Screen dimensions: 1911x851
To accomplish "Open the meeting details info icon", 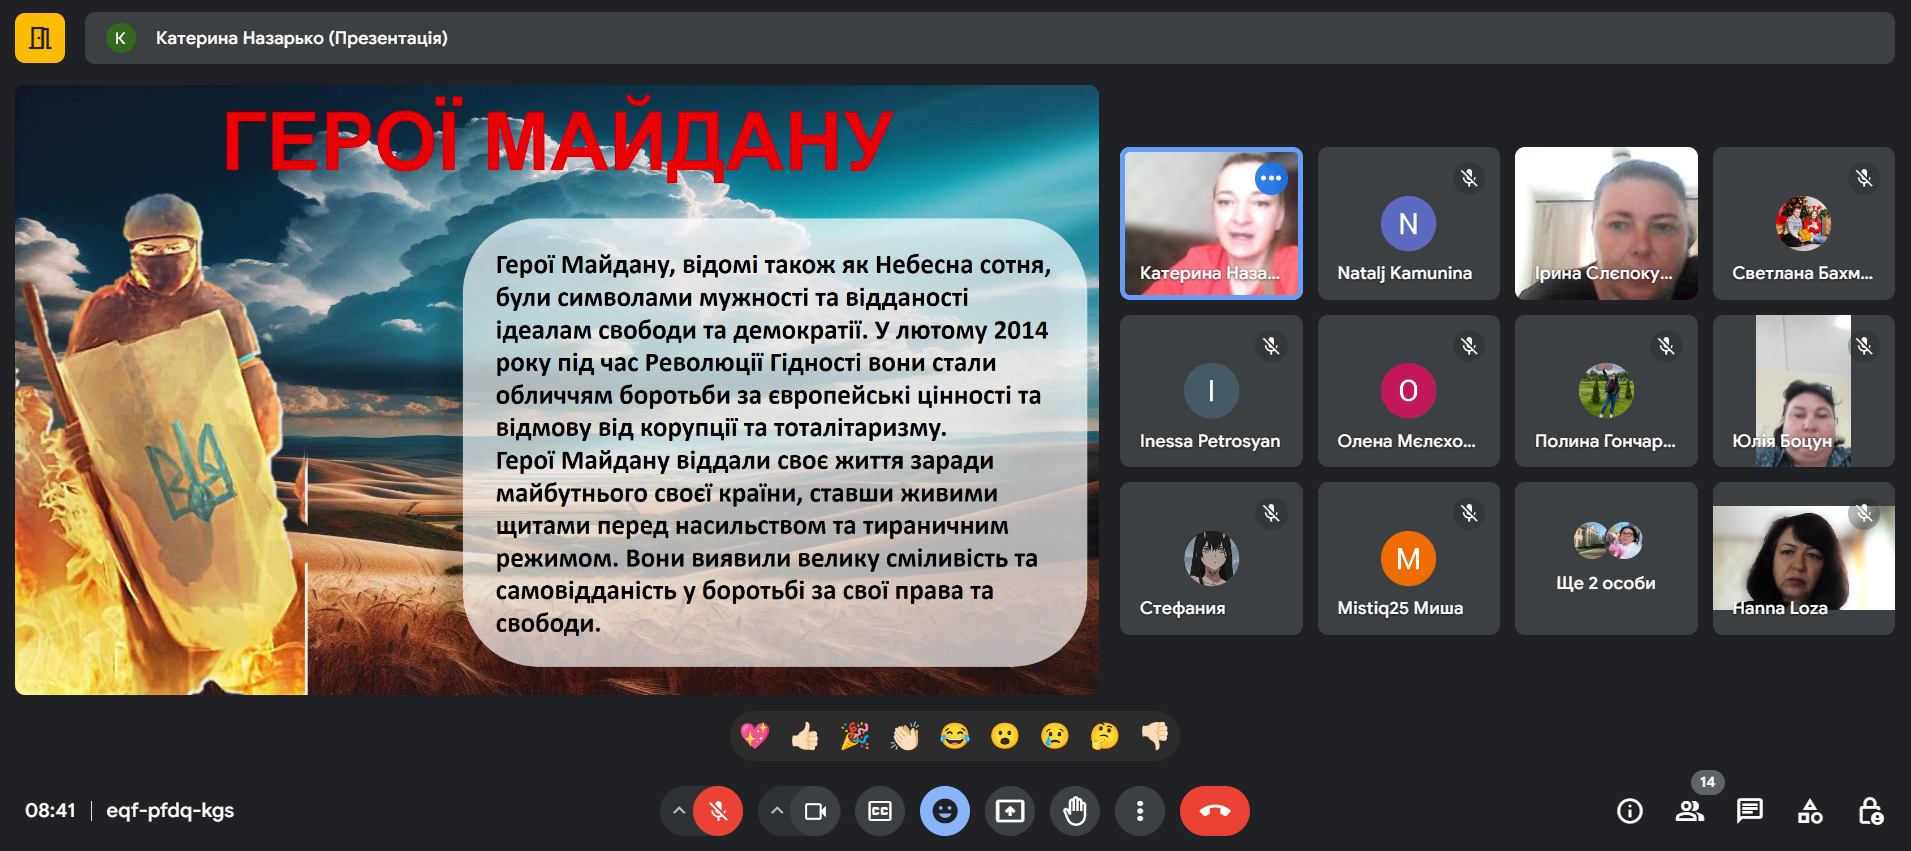I will point(1629,811).
